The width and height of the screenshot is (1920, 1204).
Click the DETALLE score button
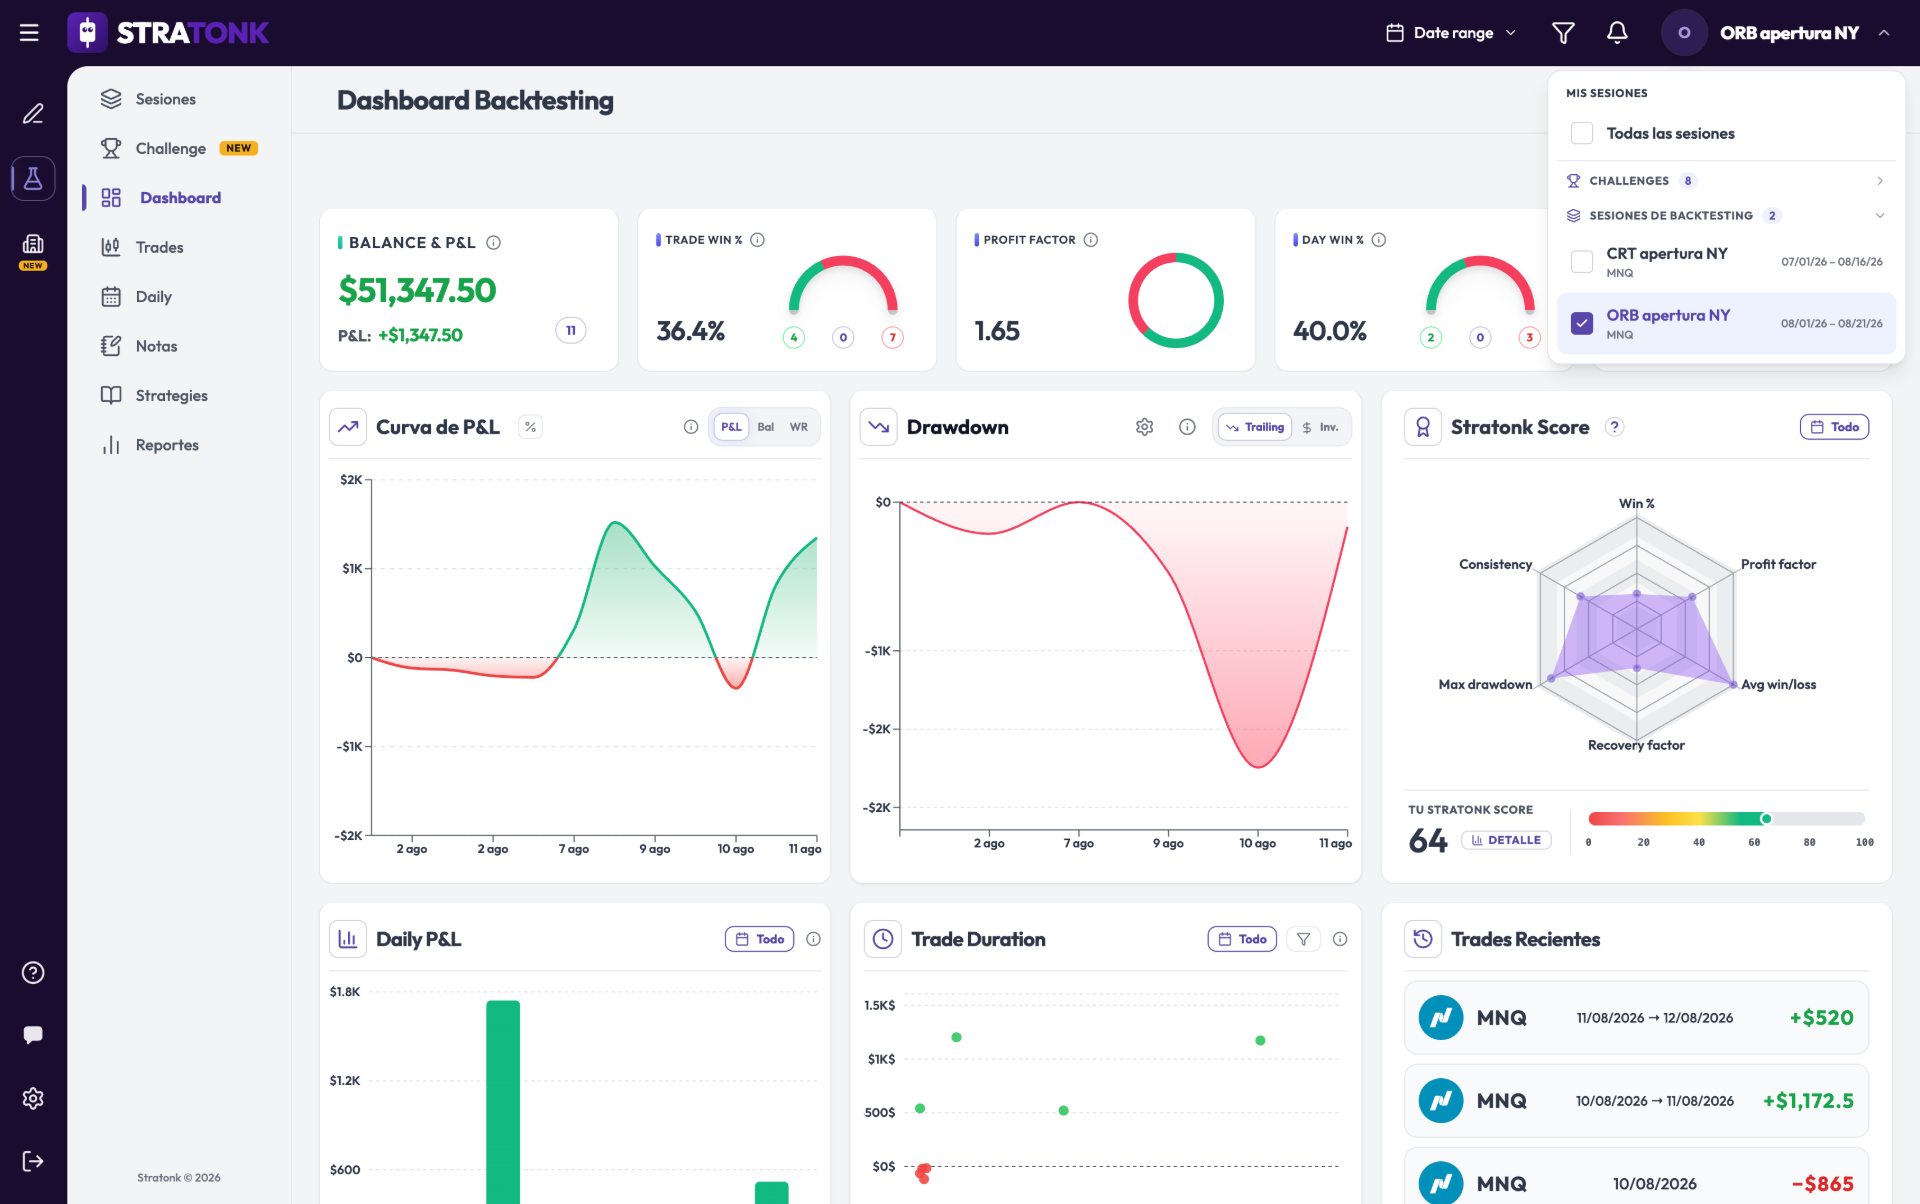[x=1506, y=840]
